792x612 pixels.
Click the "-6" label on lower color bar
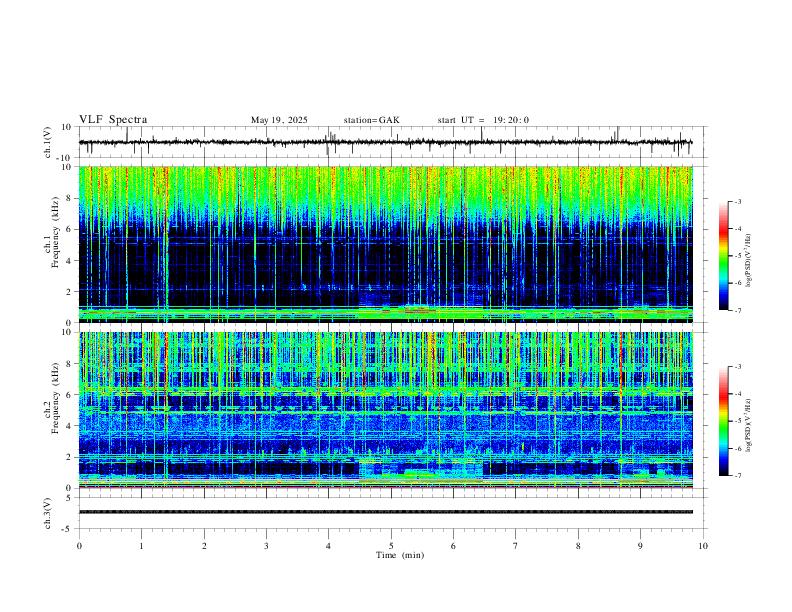pos(737,448)
